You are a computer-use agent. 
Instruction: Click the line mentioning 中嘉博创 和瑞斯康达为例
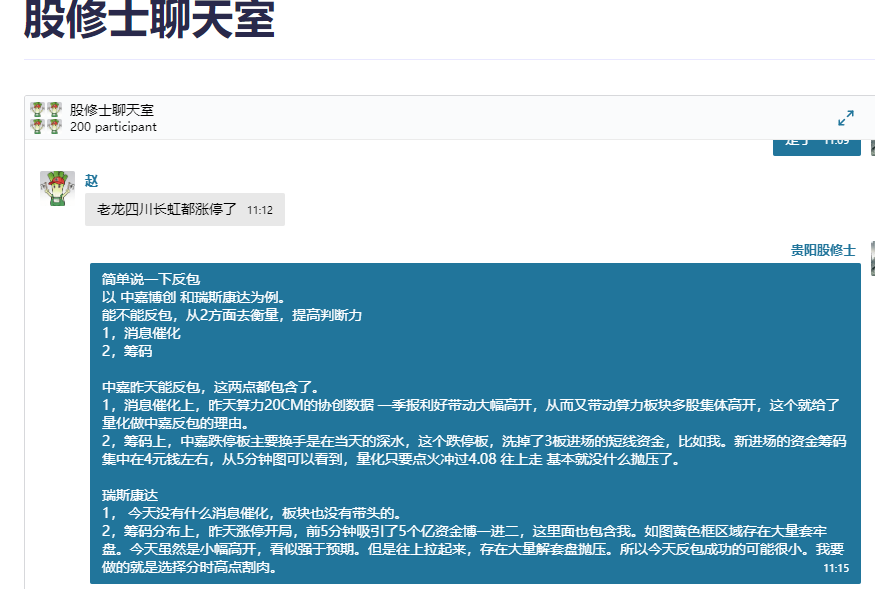tap(194, 297)
